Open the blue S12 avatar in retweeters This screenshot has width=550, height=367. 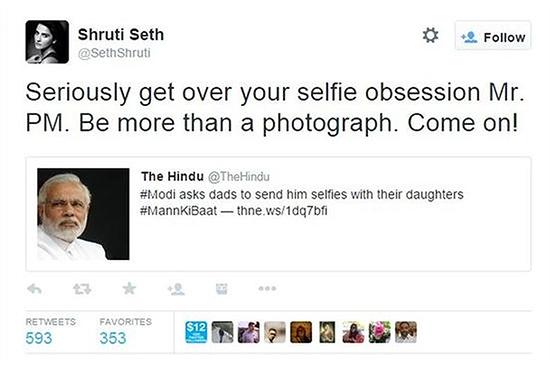tap(196, 332)
